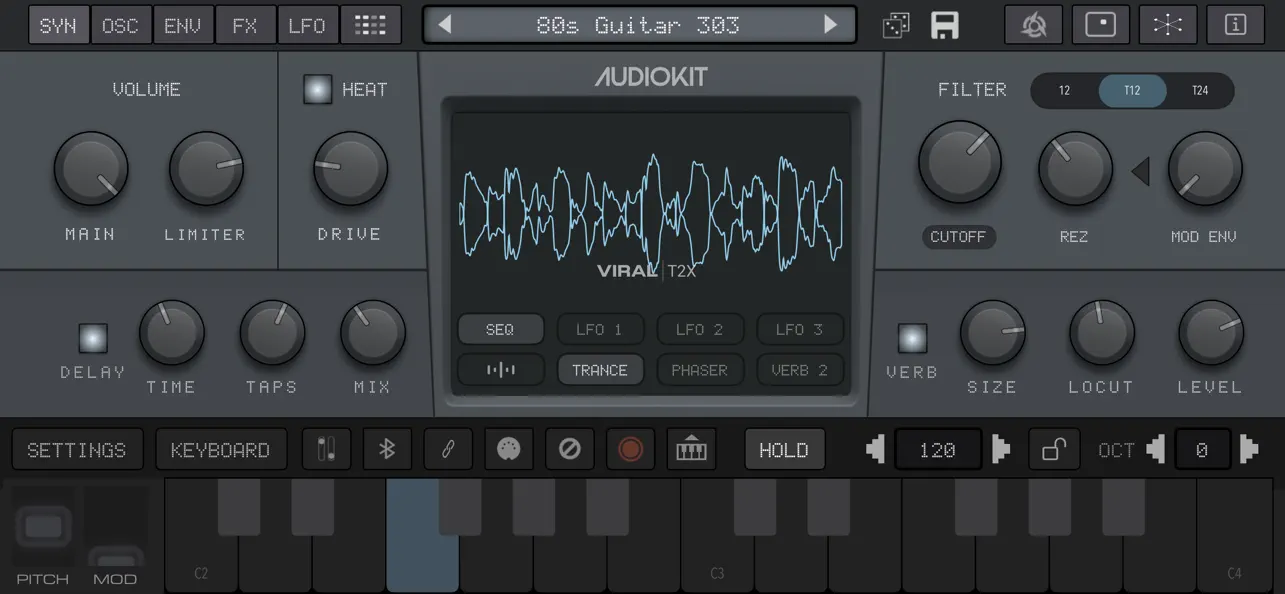Viewport: 1285px width, 594px height.
Task: Switch to the ENV tab
Action: pos(183,26)
